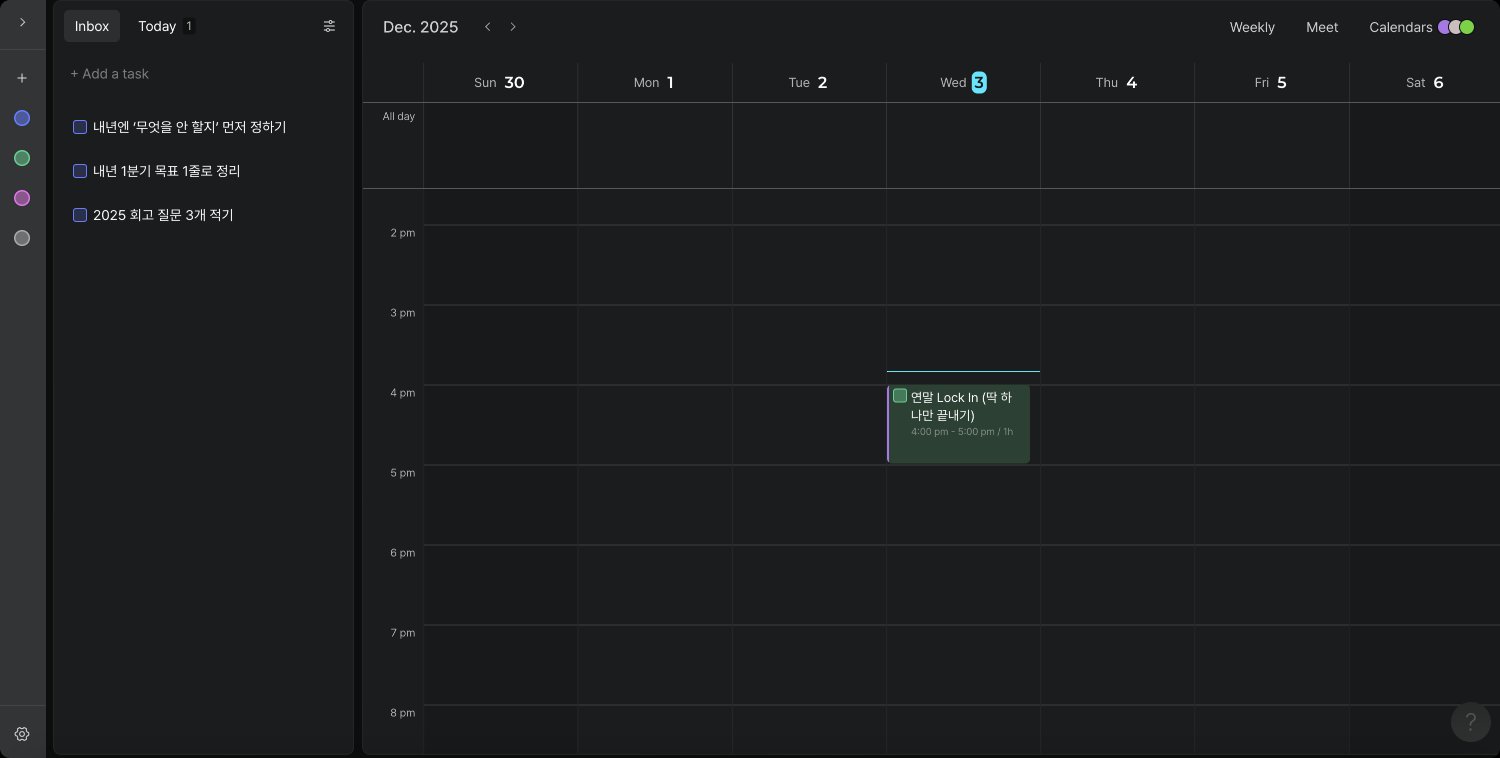Click the Meet button
The height and width of the screenshot is (758, 1500).
pos(1321,27)
